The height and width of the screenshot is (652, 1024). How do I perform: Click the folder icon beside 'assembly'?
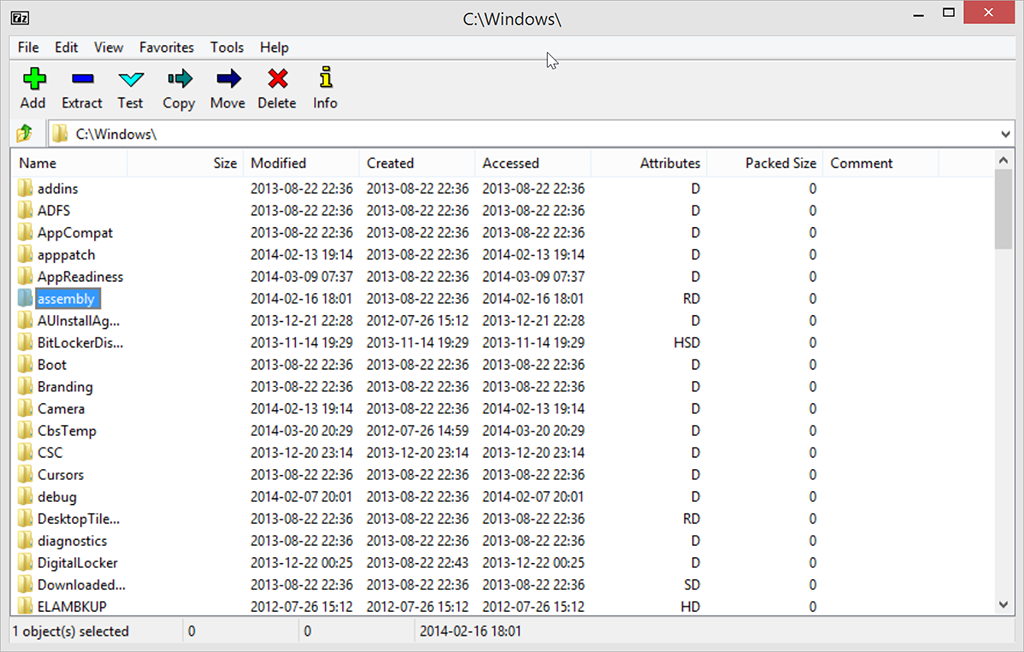coord(23,298)
